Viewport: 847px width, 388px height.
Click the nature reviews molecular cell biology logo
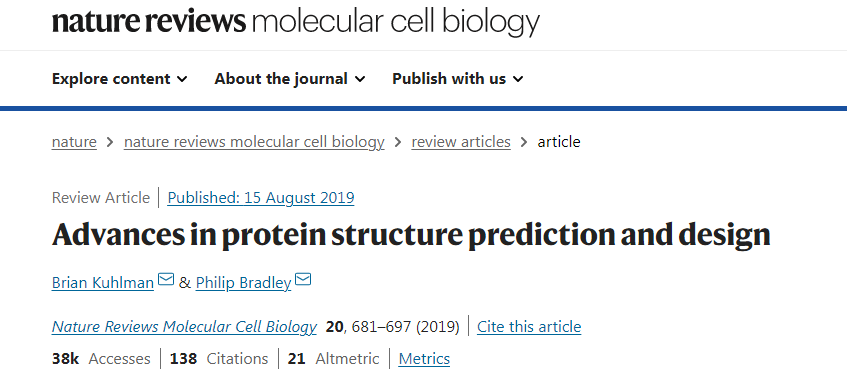coord(295,22)
